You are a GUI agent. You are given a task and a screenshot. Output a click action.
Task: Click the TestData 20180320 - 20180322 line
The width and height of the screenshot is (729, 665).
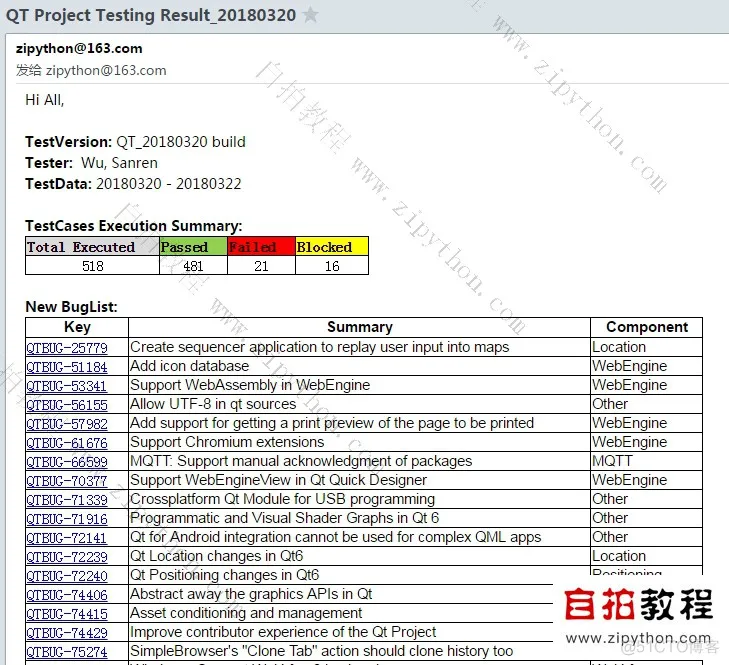click(x=133, y=184)
